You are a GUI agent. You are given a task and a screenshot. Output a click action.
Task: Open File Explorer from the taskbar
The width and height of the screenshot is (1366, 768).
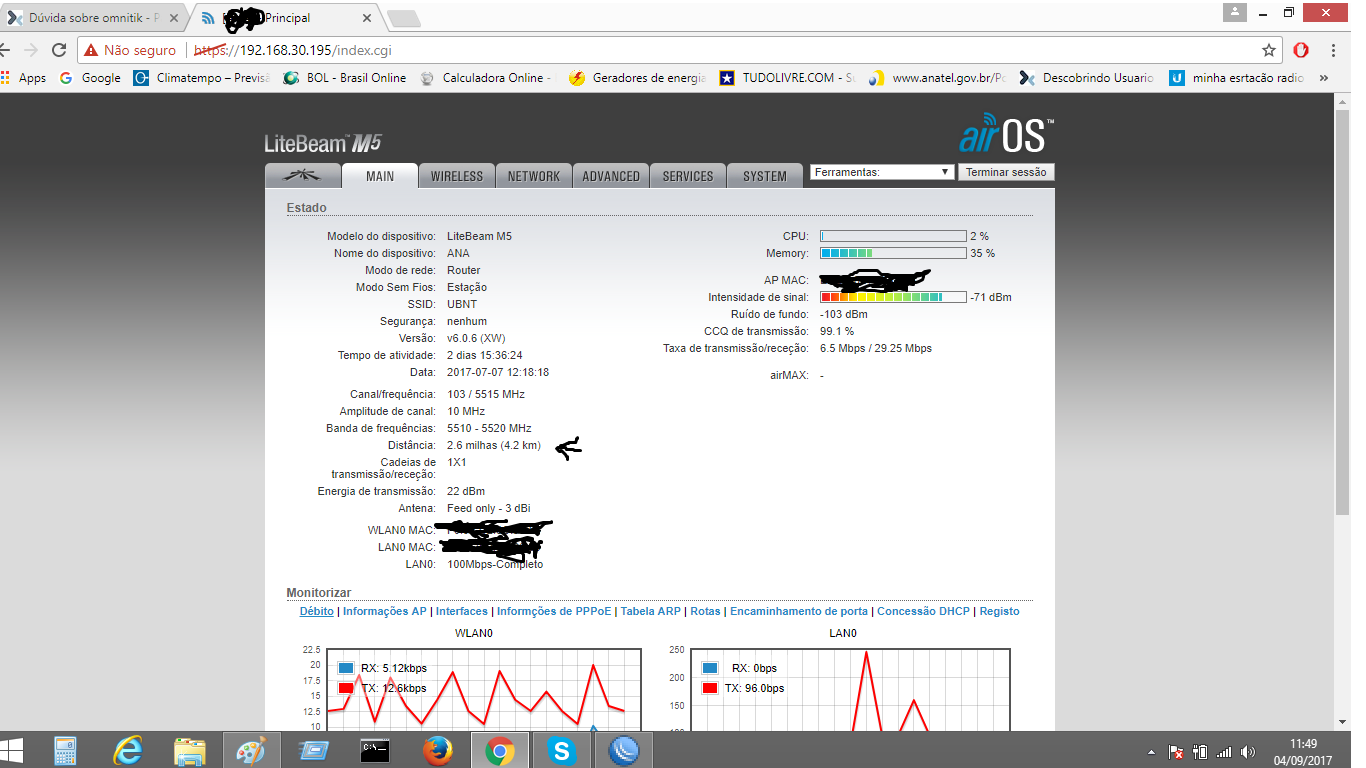pos(190,751)
